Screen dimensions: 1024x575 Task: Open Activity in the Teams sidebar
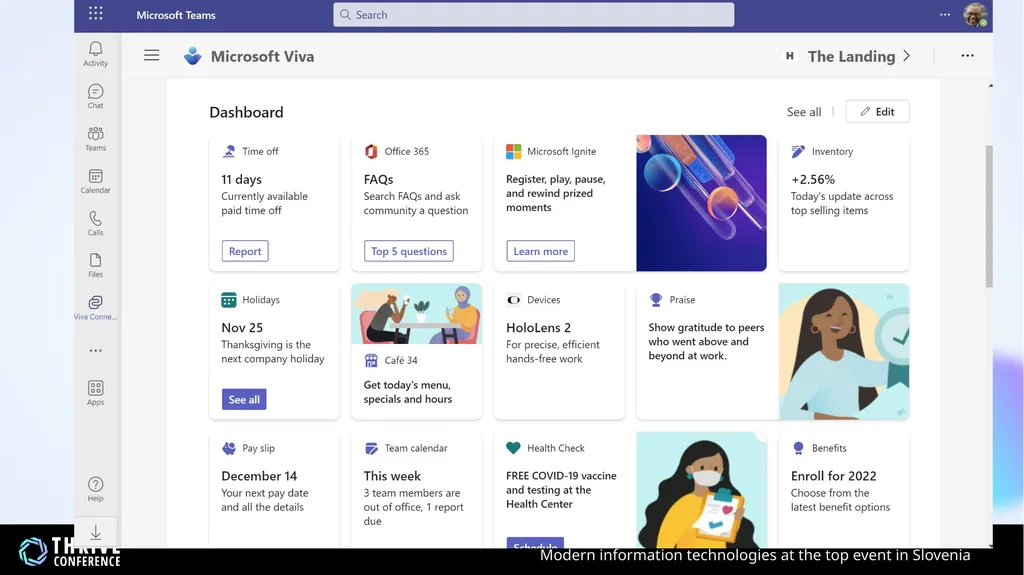[x=95, y=54]
